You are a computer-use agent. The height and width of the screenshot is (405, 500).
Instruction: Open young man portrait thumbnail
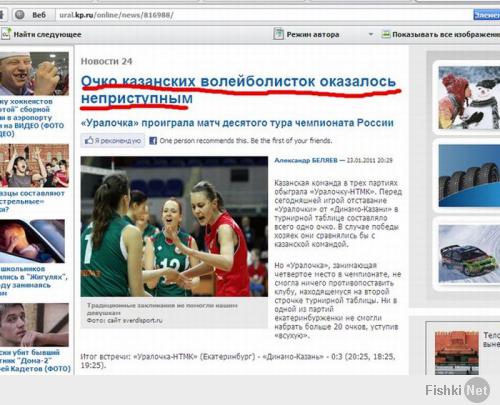[34, 325]
